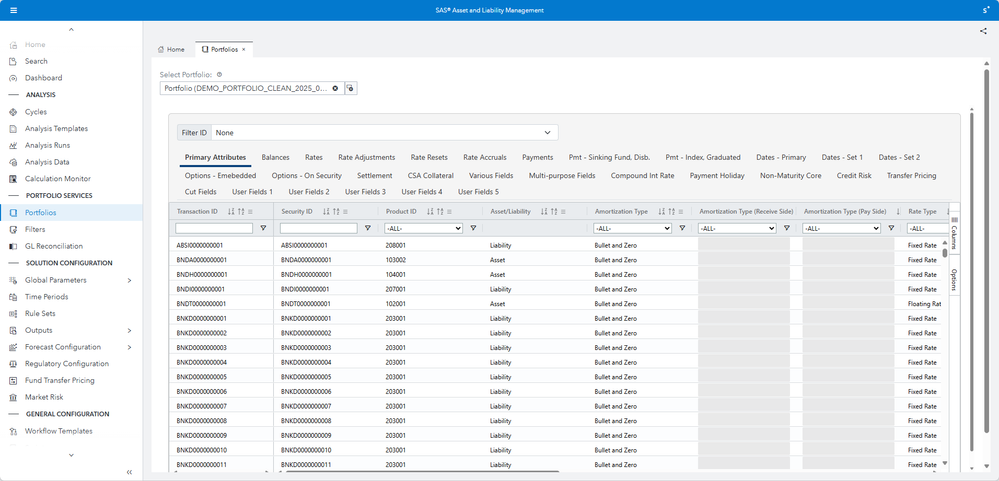Click the Amortization Type filter funnel icon
The height and width of the screenshot is (481, 999).
click(x=682, y=228)
